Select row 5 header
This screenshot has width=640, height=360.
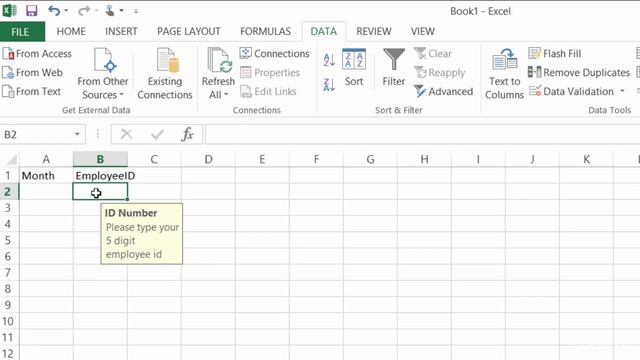(x=8, y=240)
